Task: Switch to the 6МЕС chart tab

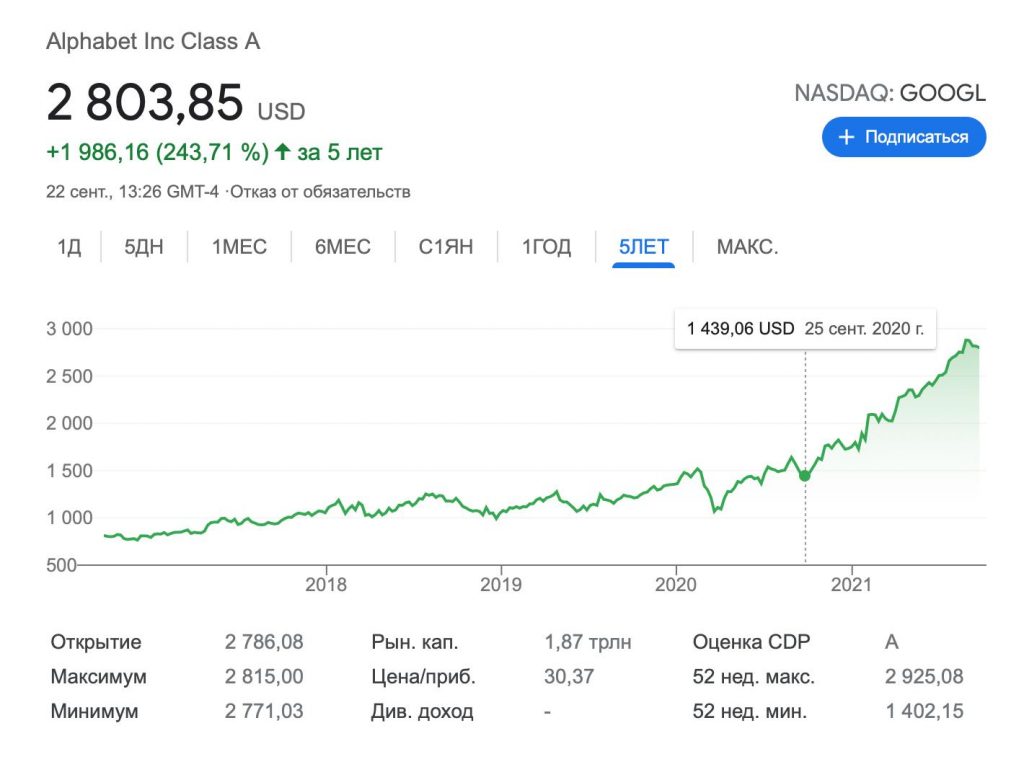Action: [343, 247]
